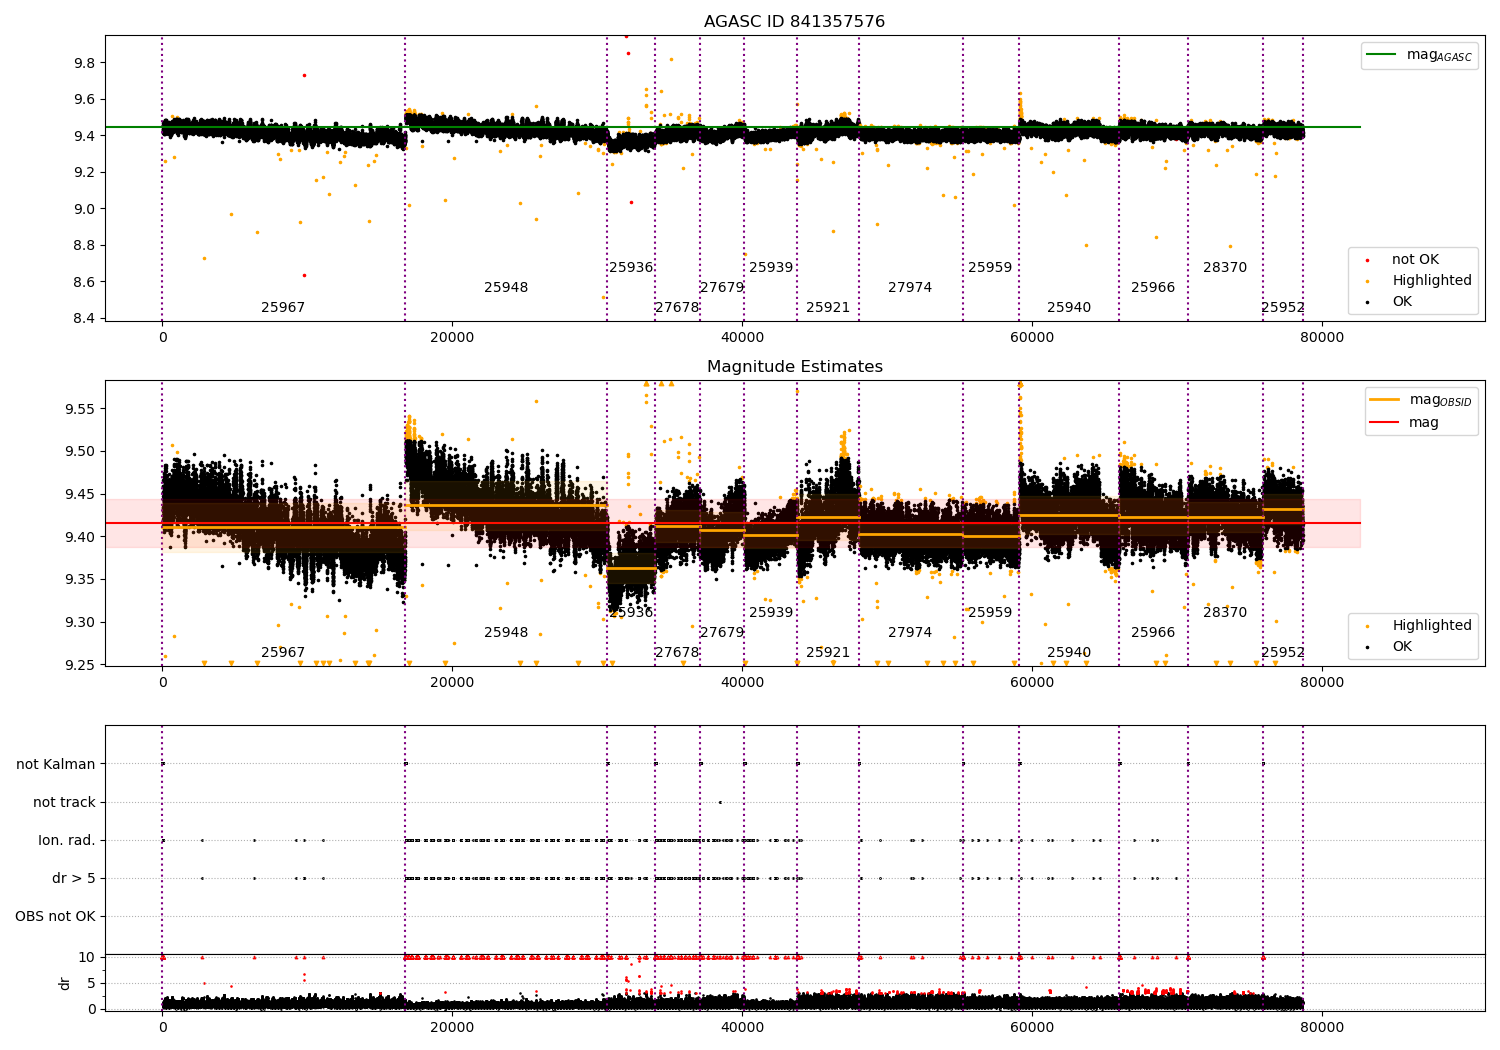Click 'OK' in the top plot legend
The height and width of the screenshot is (1050, 1500).
(1402, 302)
